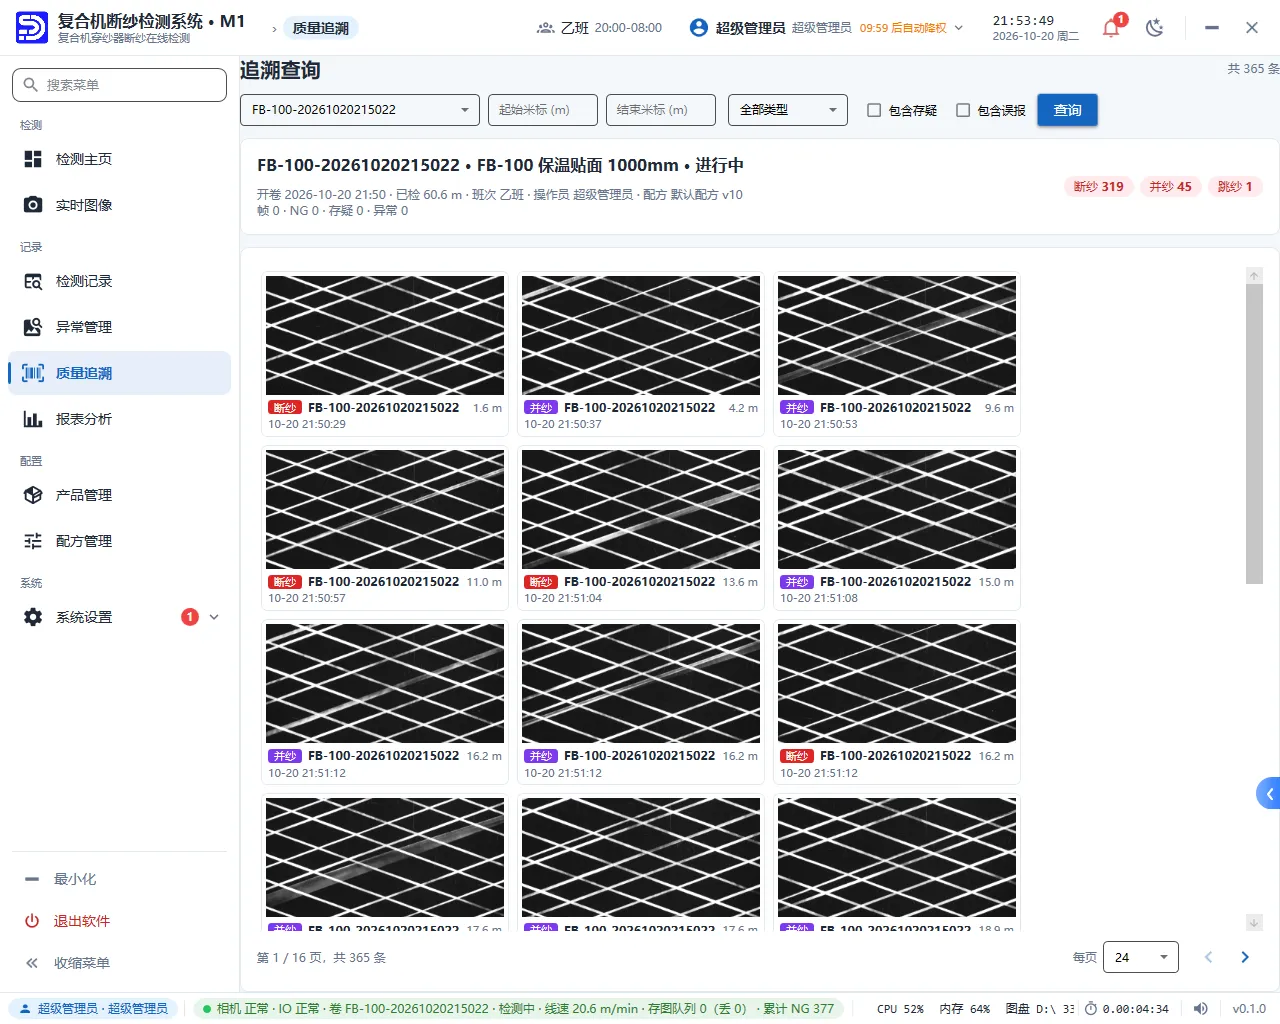Screen dimensions: 1280x1024
Task: Open 配方管理 in the sidebar
Action: [119, 541]
